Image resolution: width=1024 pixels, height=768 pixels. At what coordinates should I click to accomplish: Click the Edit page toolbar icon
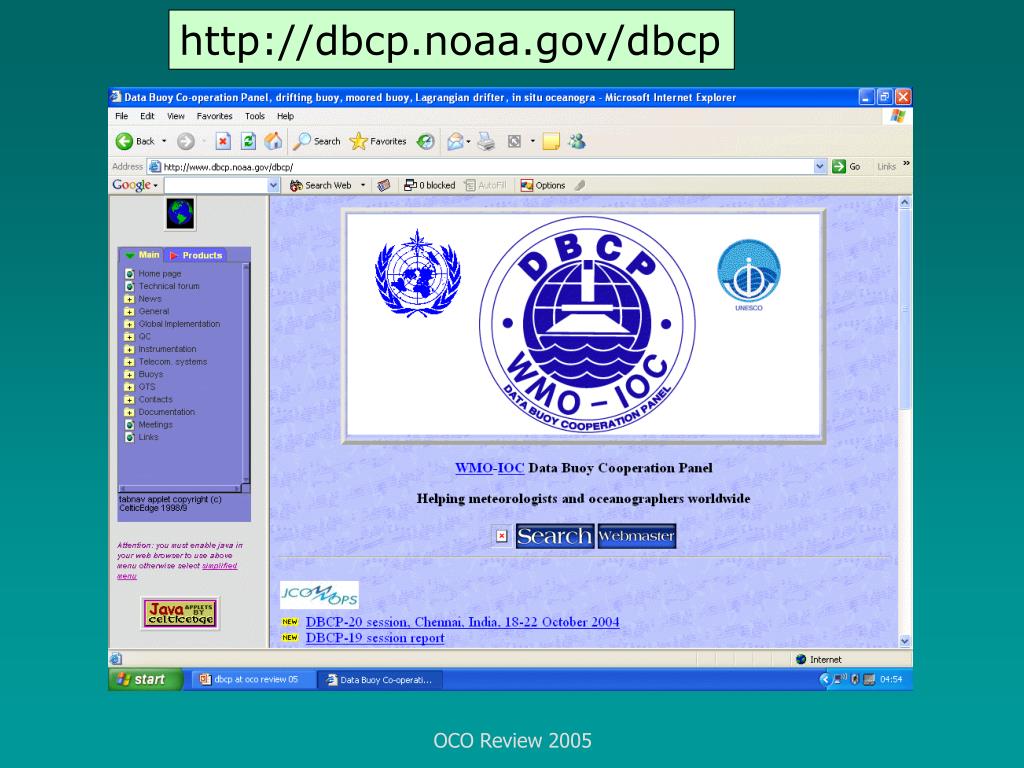515,141
